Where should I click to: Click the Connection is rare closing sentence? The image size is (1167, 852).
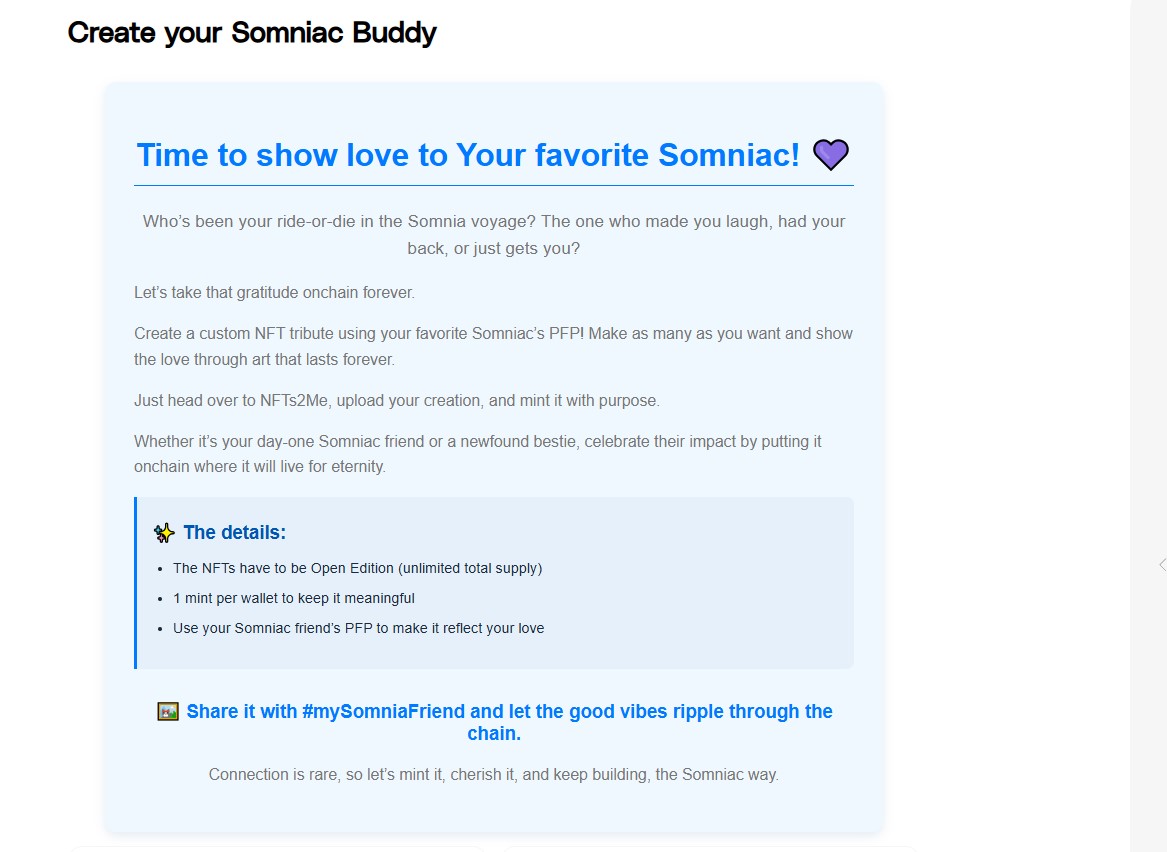(493, 774)
